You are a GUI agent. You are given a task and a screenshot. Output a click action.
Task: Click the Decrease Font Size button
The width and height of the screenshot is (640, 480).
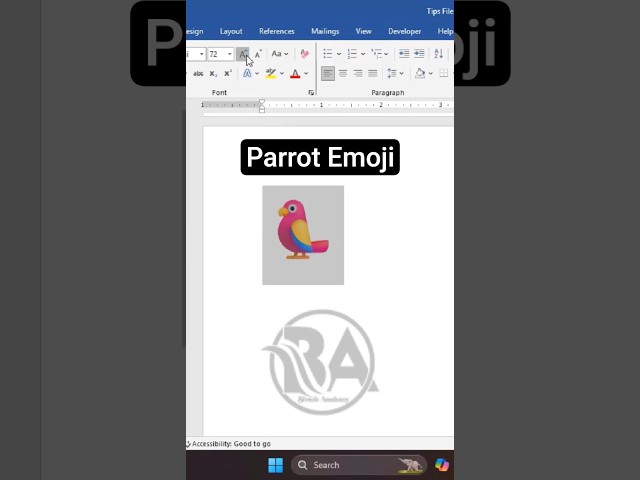[x=258, y=54]
